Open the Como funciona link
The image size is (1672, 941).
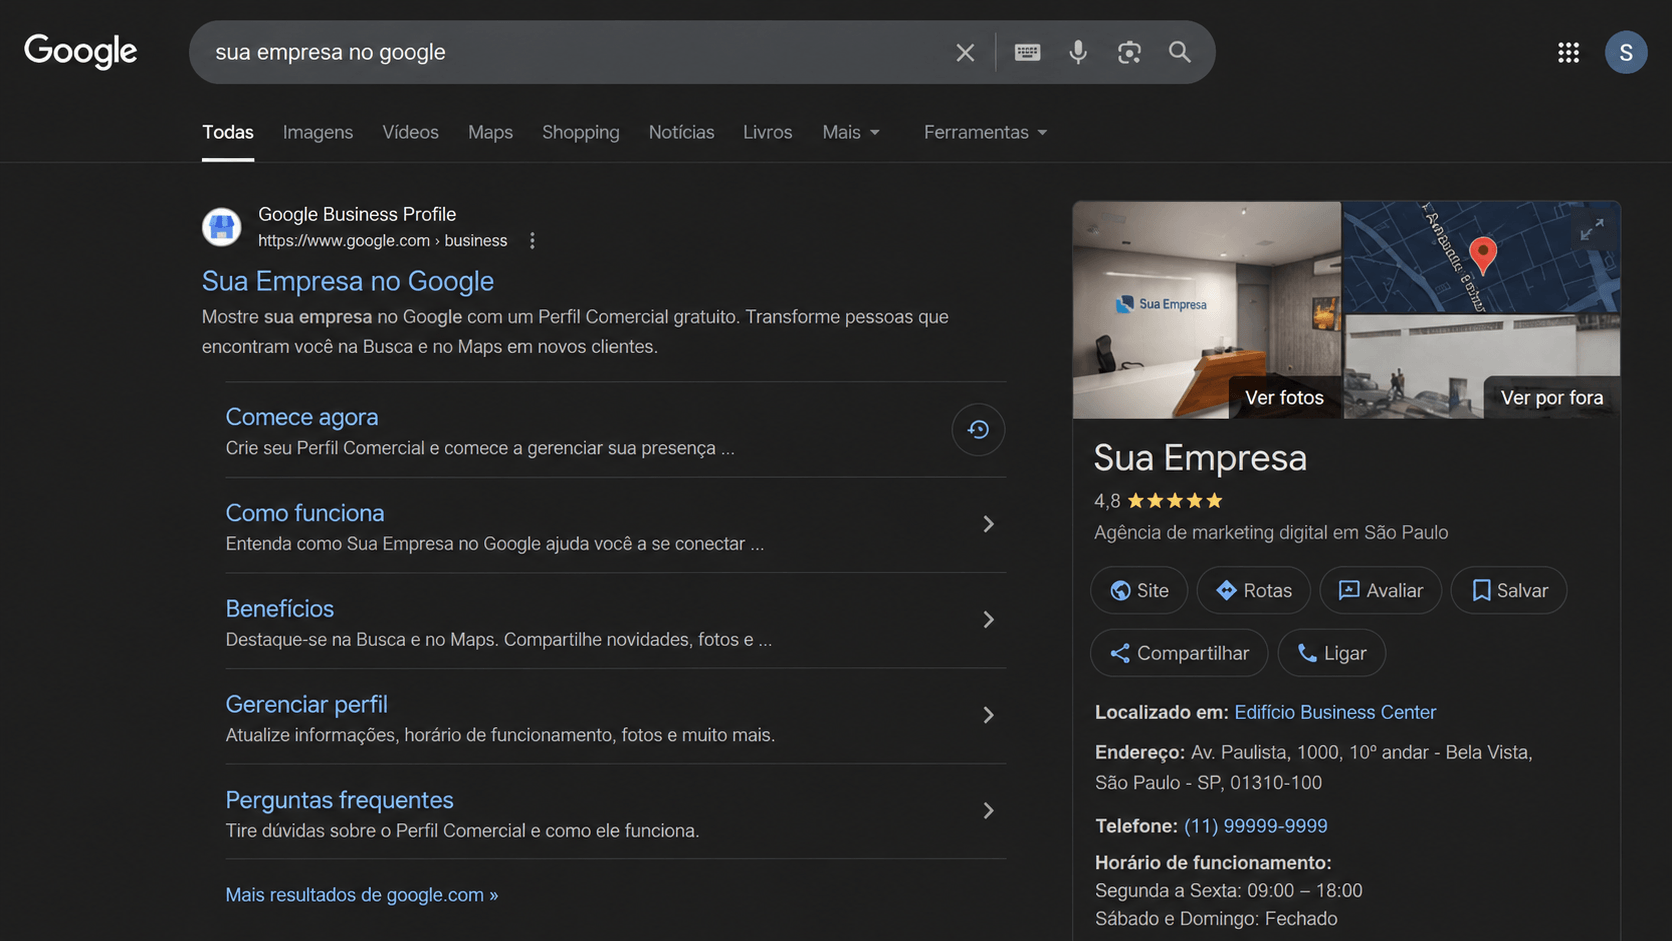point(305,513)
